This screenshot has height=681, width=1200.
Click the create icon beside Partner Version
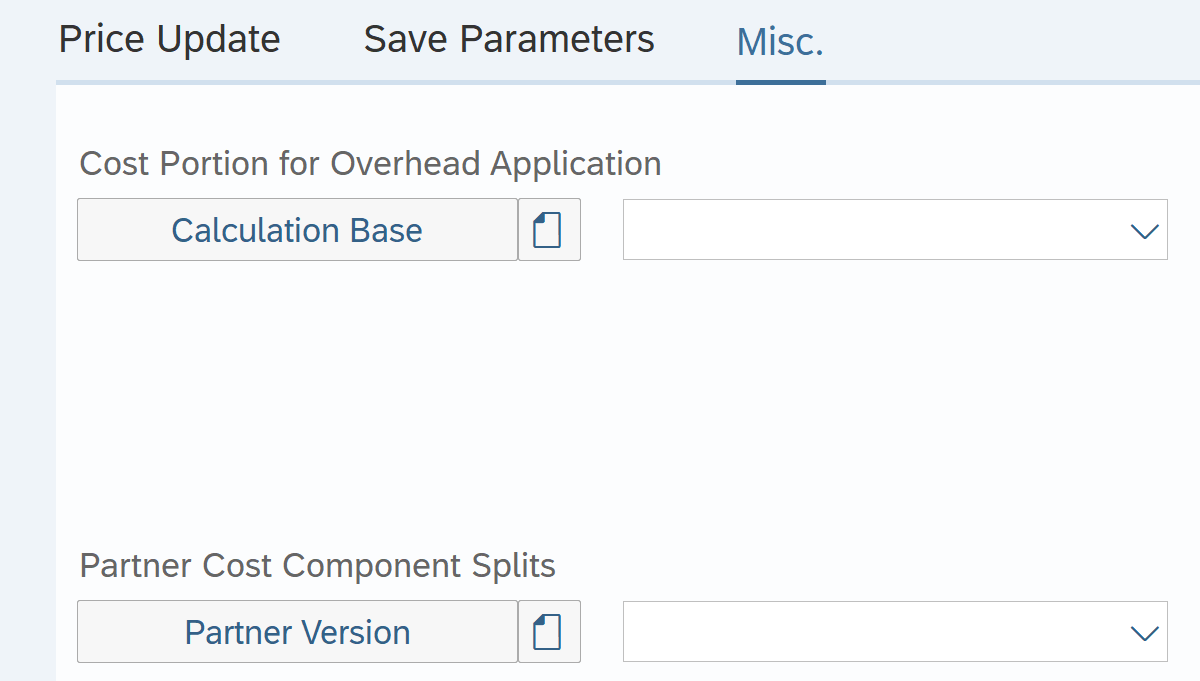point(548,632)
